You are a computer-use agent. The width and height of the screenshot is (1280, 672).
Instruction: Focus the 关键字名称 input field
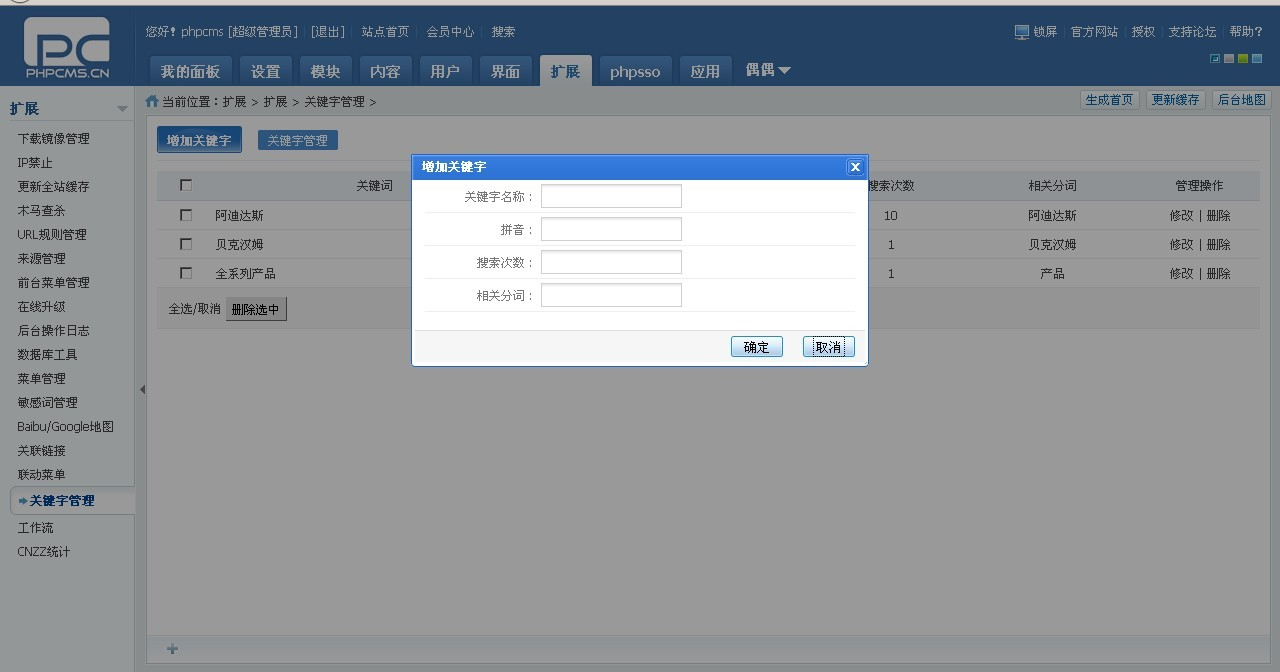(611, 196)
